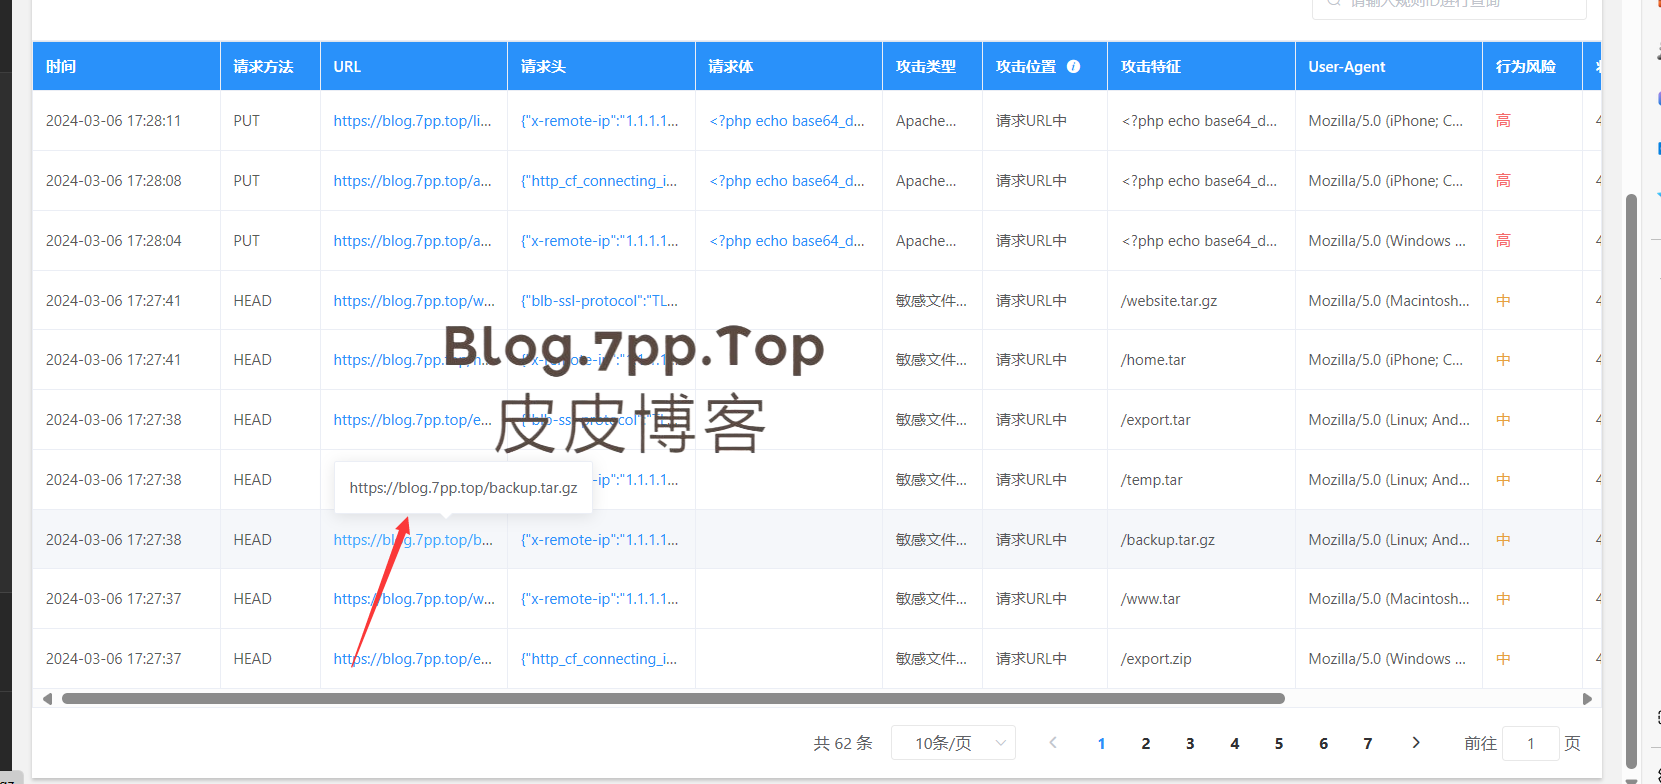The width and height of the screenshot is (1661, 784).
Task: Go to next page using right chevron
Action: pyautogui.click(x=1415, y=742)
